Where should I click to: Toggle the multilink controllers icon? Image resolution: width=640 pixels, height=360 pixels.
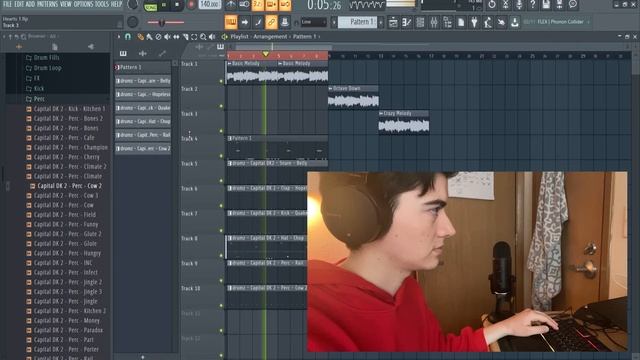tap(271, 22)
